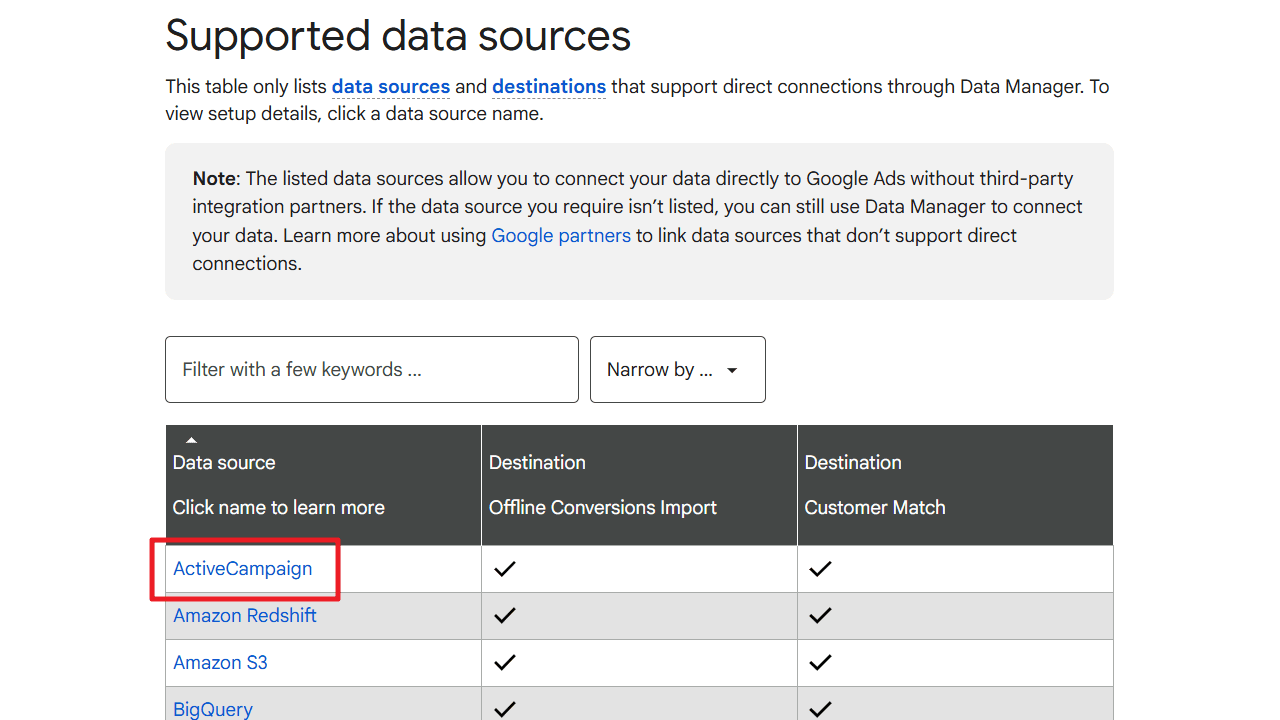Screen dimensions: 1280x720
Task: Open the Amazon S3 link
Action: tap(220, 663)
